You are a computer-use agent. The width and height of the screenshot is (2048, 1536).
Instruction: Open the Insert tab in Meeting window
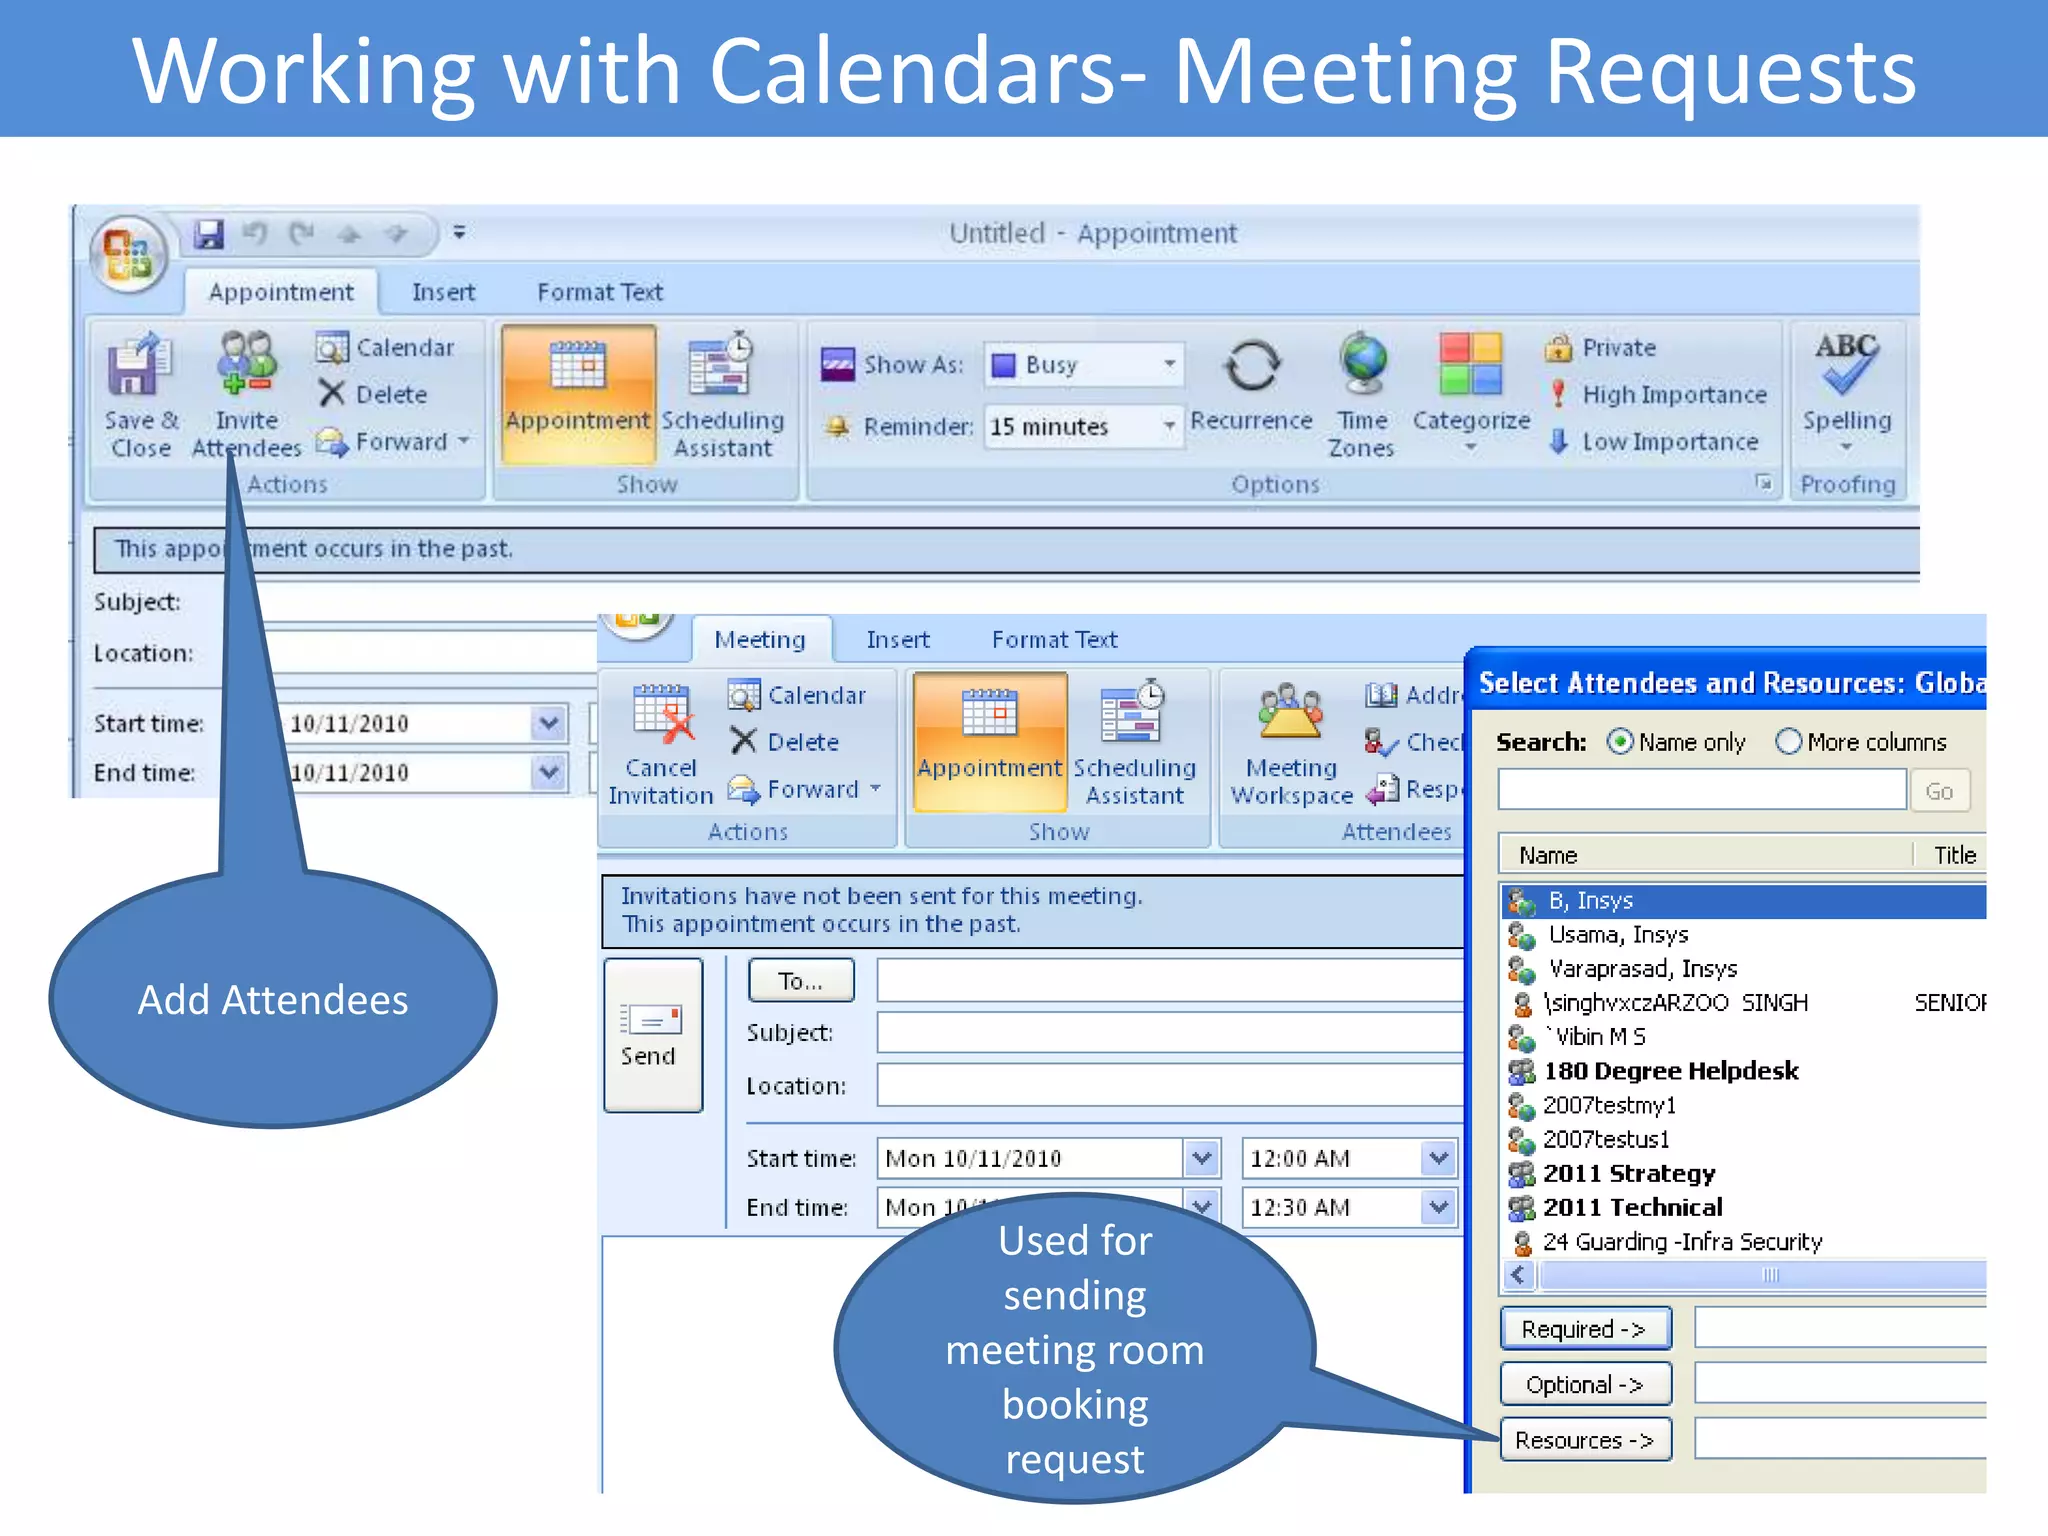click(x=897, y=640)
